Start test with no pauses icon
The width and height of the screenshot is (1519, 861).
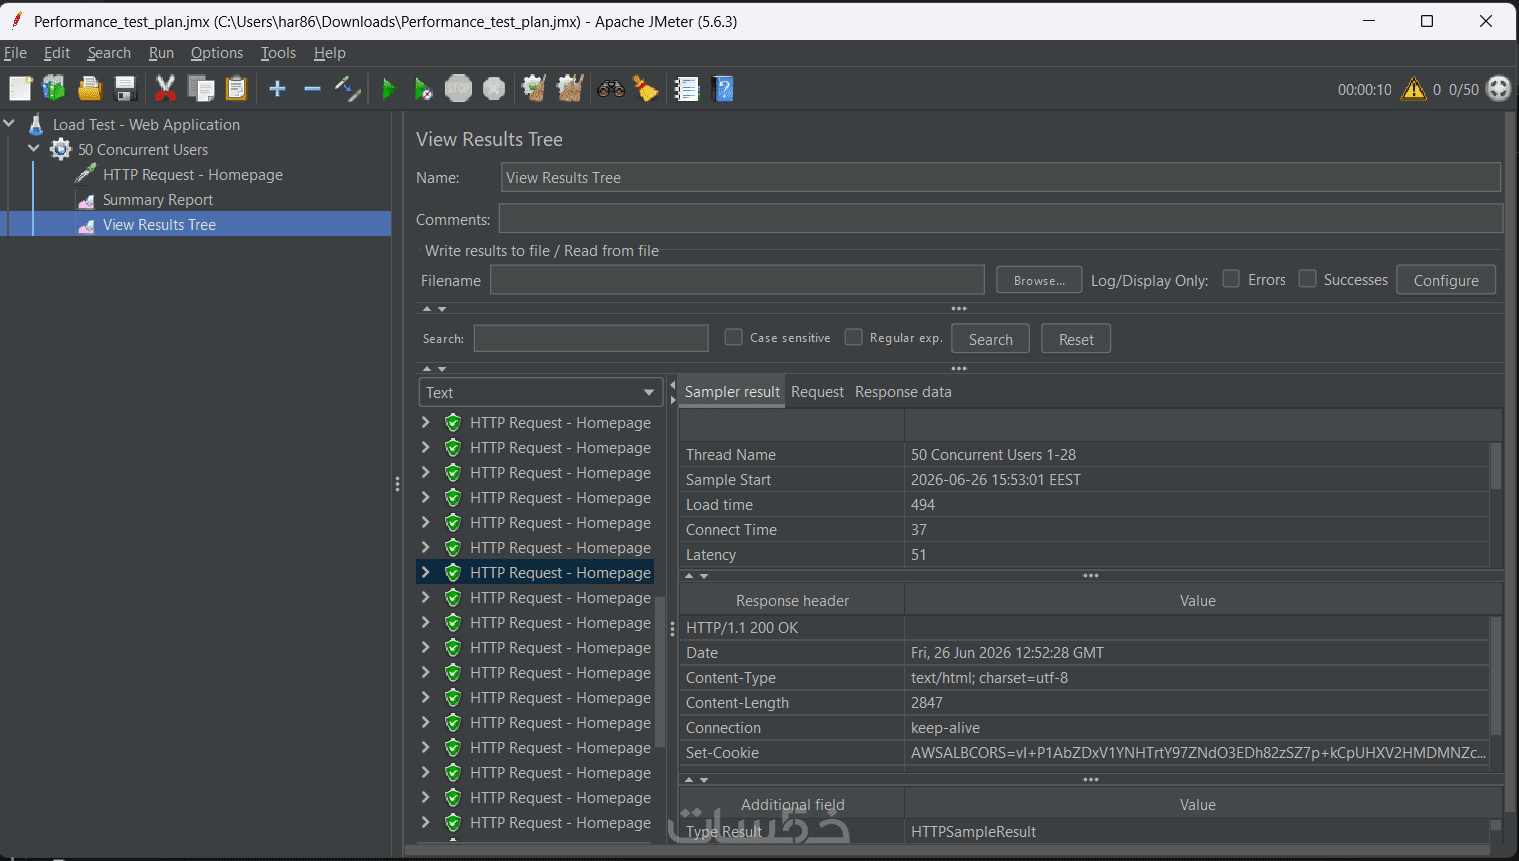(x=424, y=89)
